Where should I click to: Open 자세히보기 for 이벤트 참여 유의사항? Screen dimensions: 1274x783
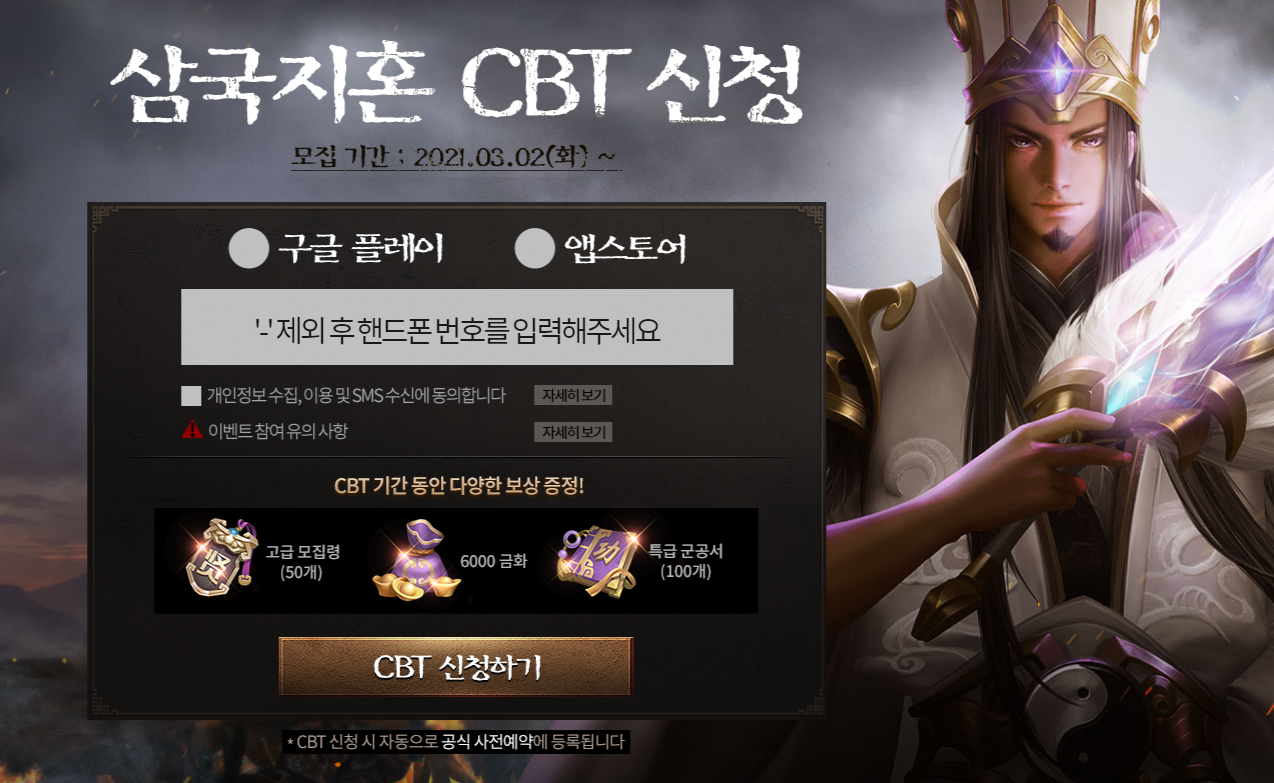click(573, 432)
